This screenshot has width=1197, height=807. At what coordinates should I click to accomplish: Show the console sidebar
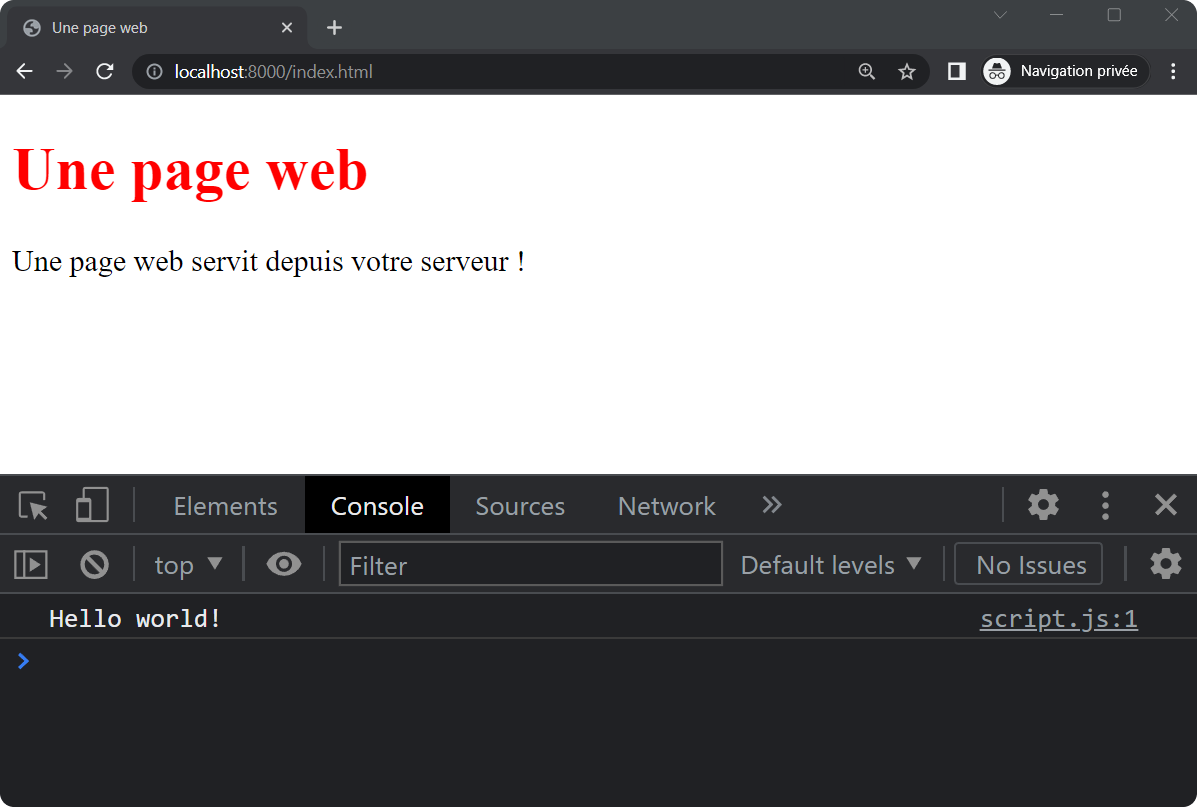31,565
